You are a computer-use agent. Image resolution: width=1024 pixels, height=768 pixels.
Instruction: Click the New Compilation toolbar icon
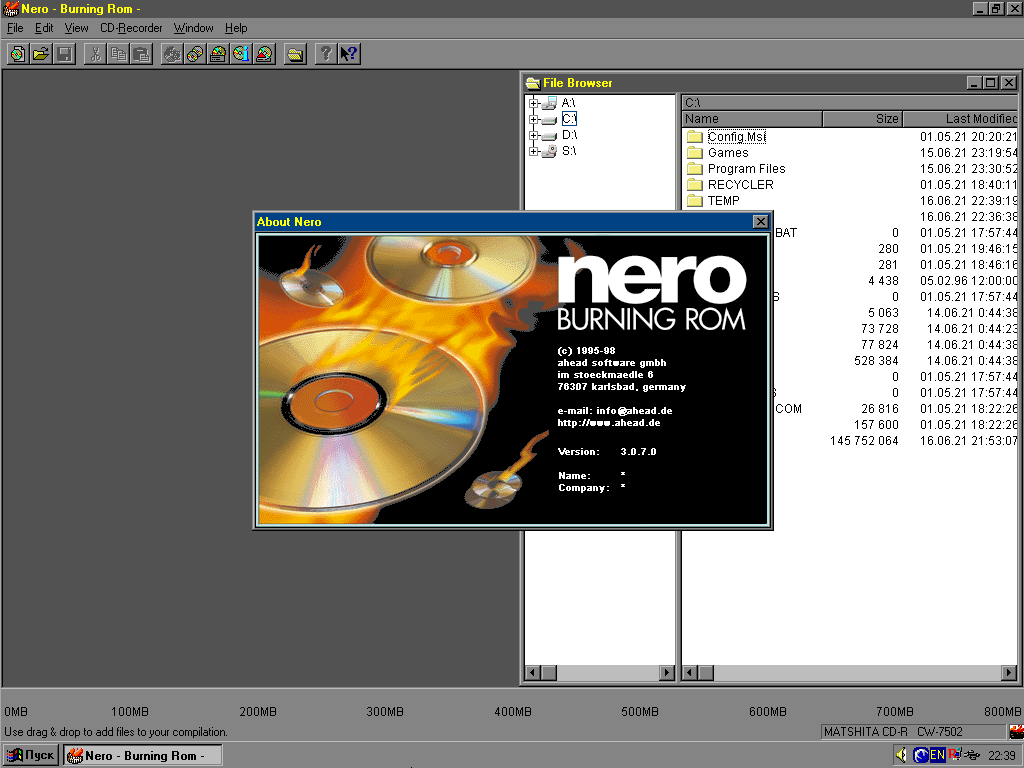pyautogui.click(x=18, y=54)
